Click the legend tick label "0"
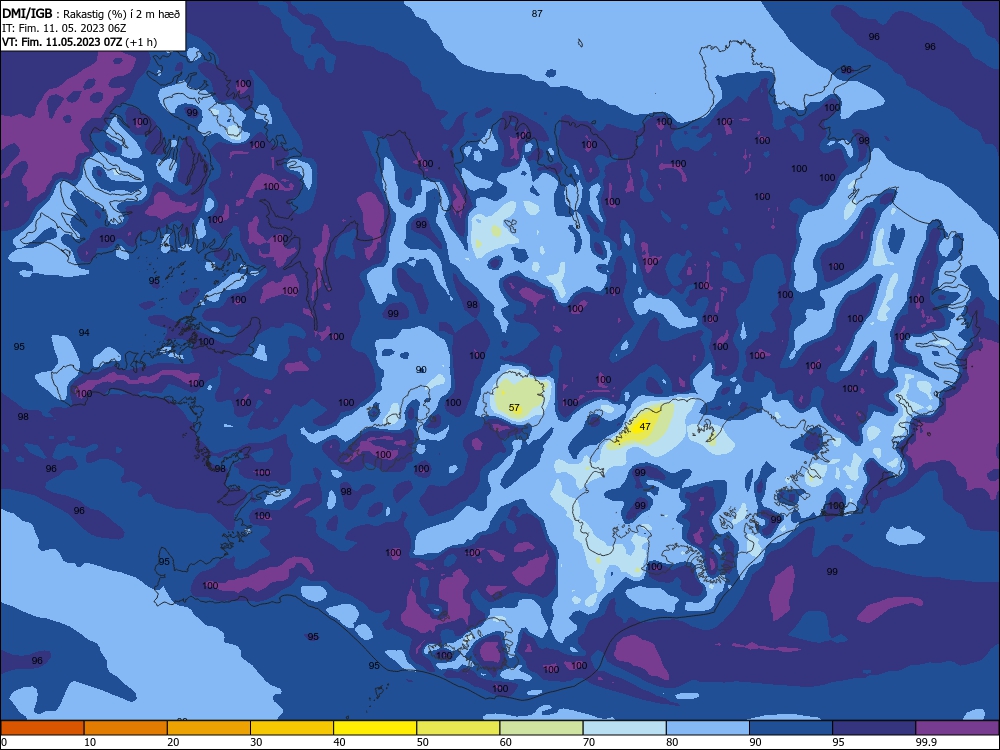Screen dimensions: 1000x750 pos(4,742)
